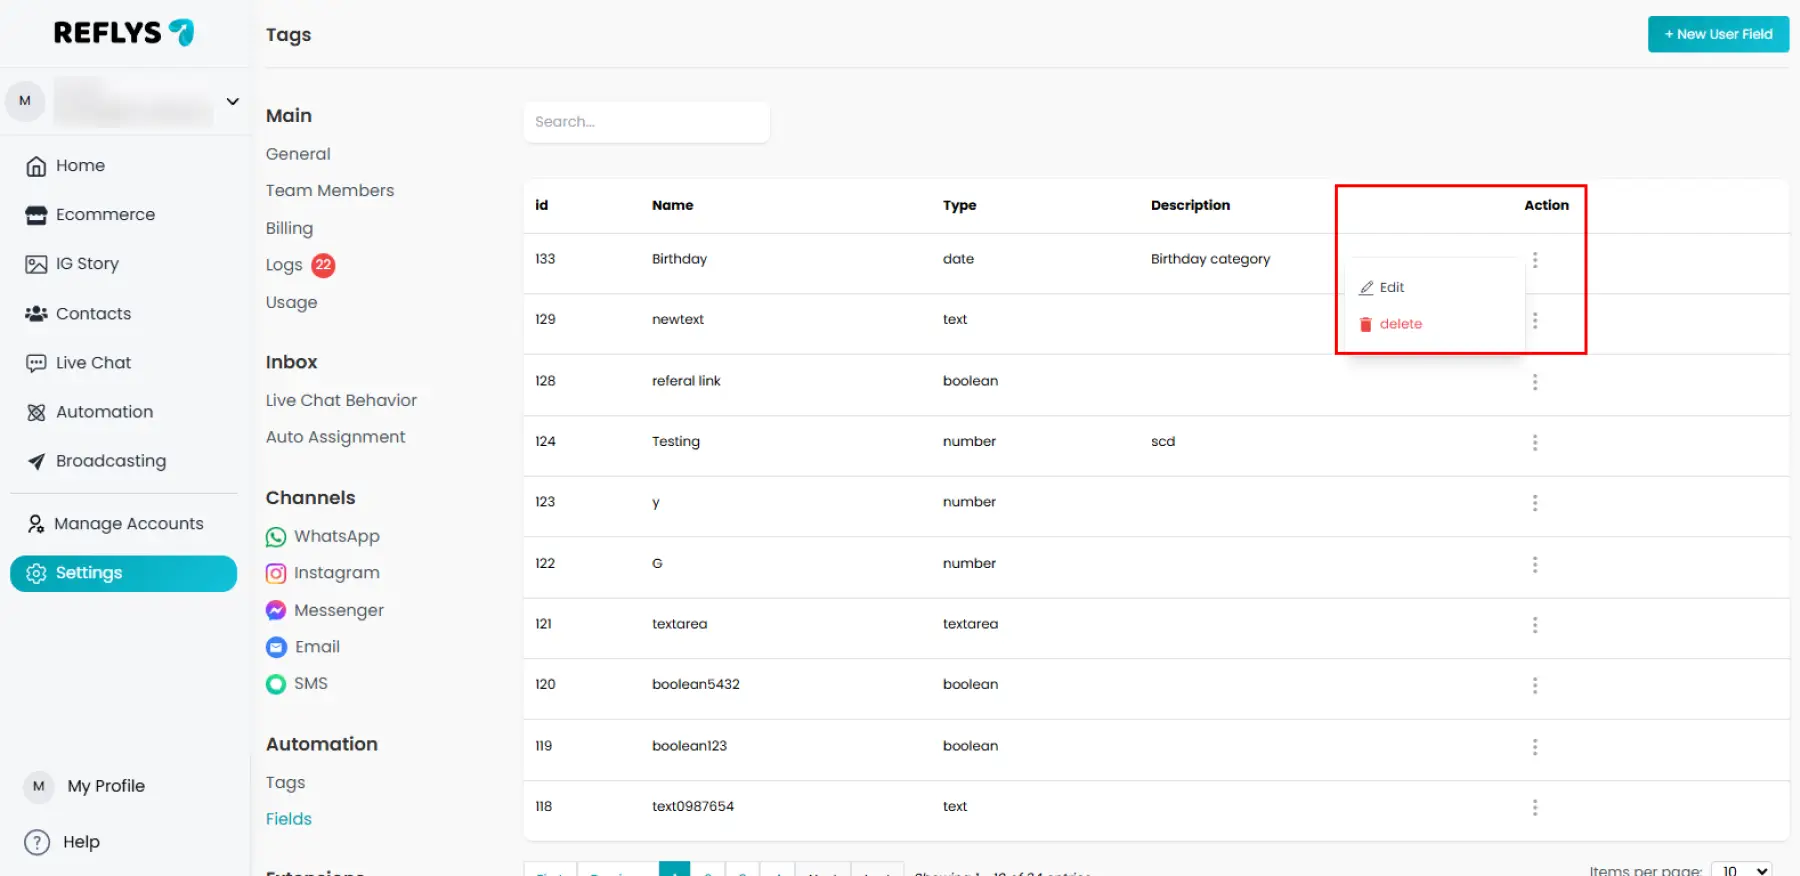Choose delete from the action menu

pyautogui.click(x=1400, y=324)
